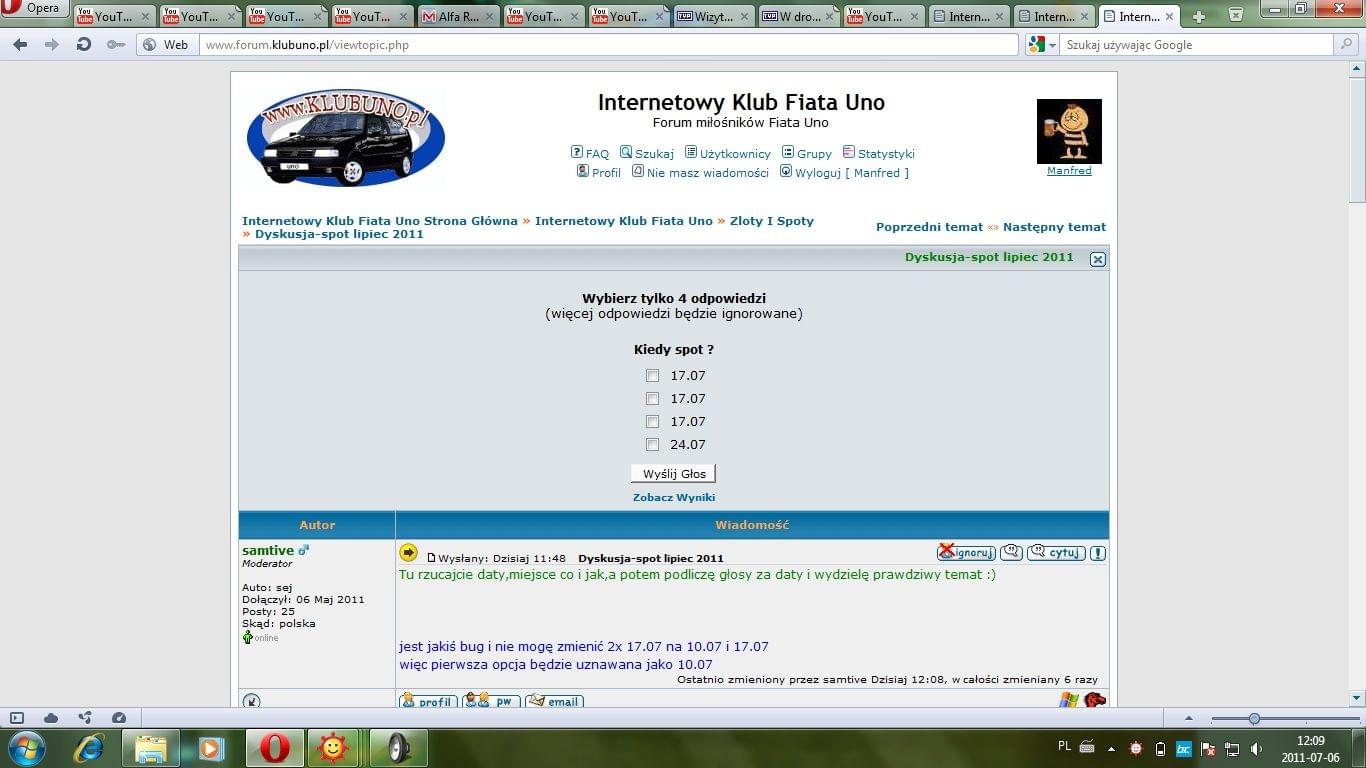
Task: Open a new tab with the plus button
Action: [1199, 17]
